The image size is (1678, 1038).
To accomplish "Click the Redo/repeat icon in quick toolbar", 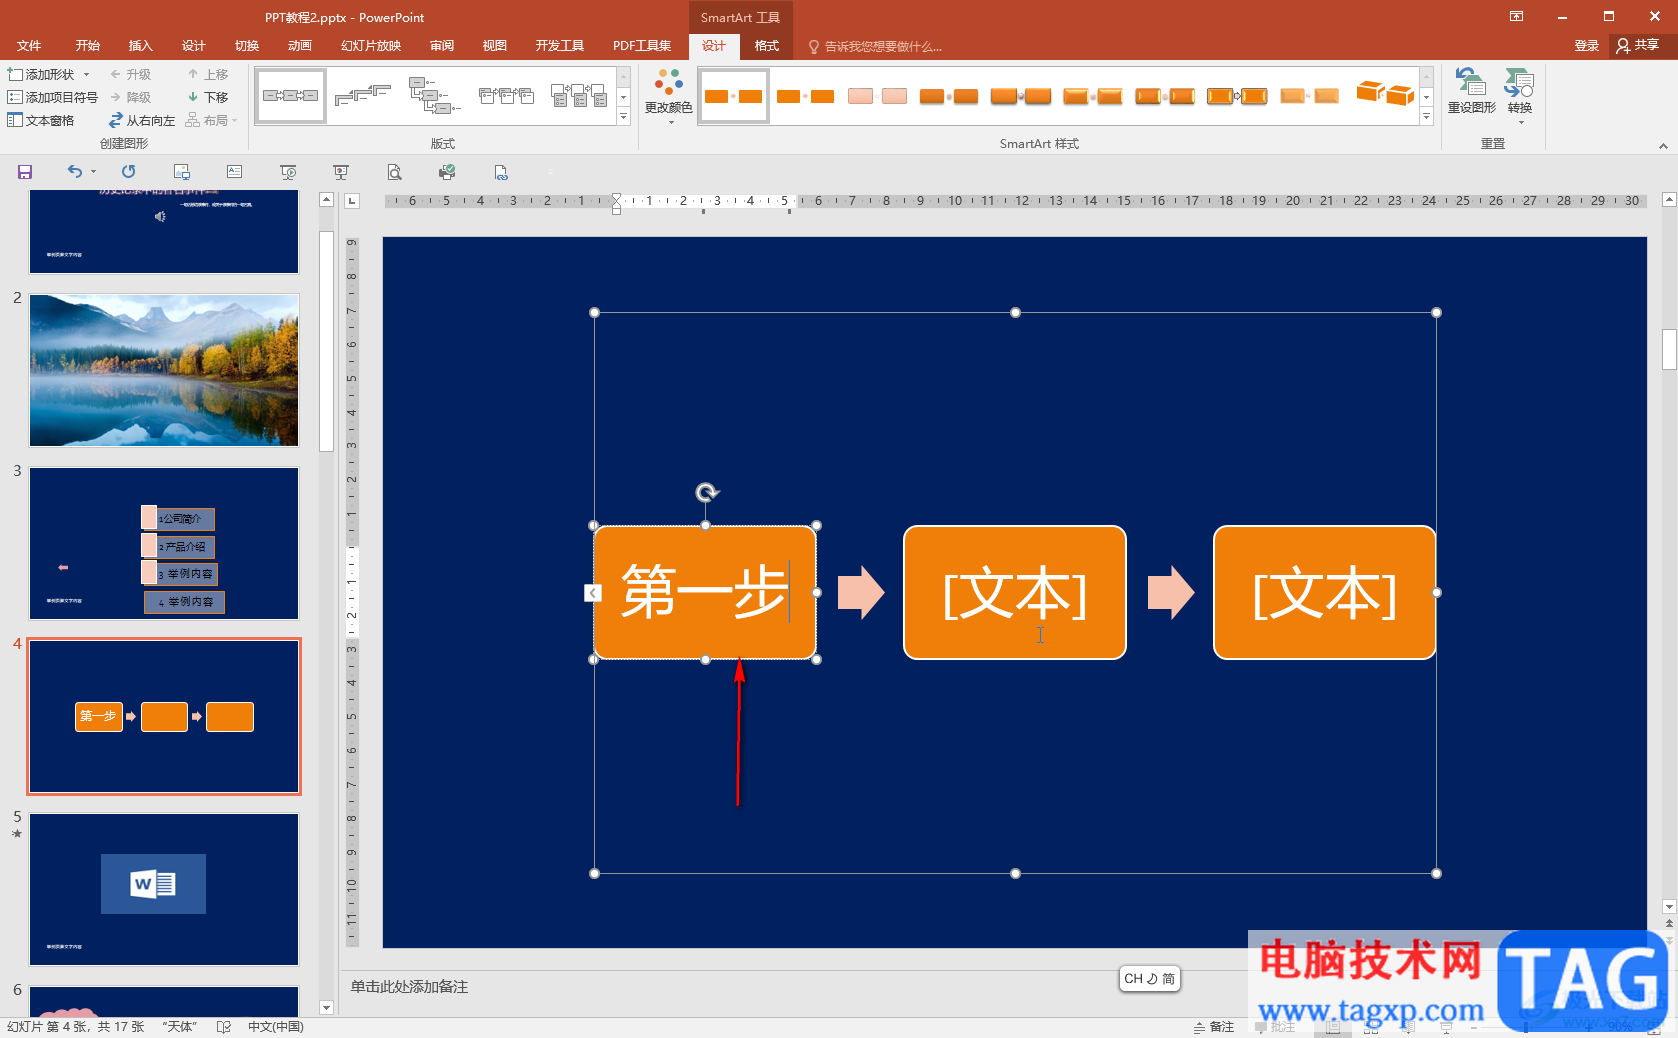I will coord(129,172).
